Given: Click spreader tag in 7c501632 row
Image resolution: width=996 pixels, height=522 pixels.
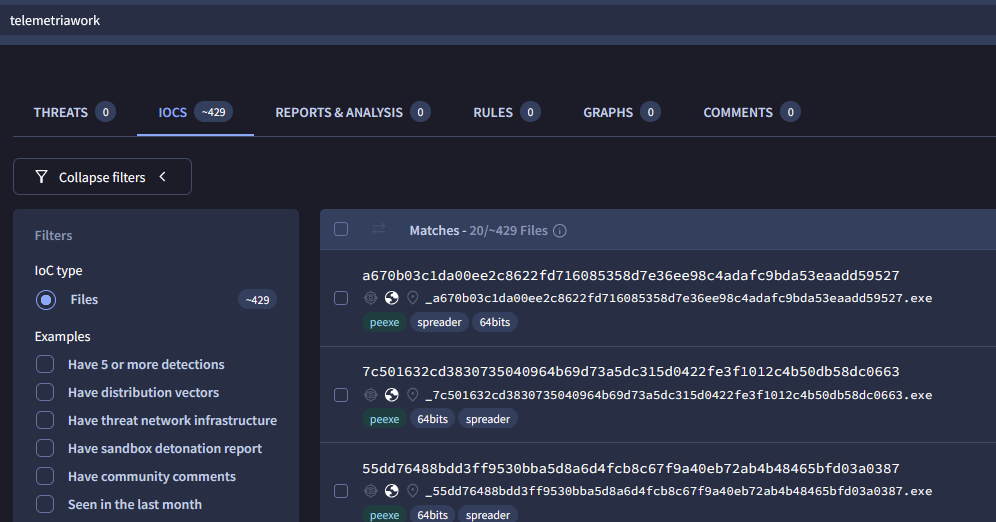Looking at the screenshot, I should (x=488, y=419).
